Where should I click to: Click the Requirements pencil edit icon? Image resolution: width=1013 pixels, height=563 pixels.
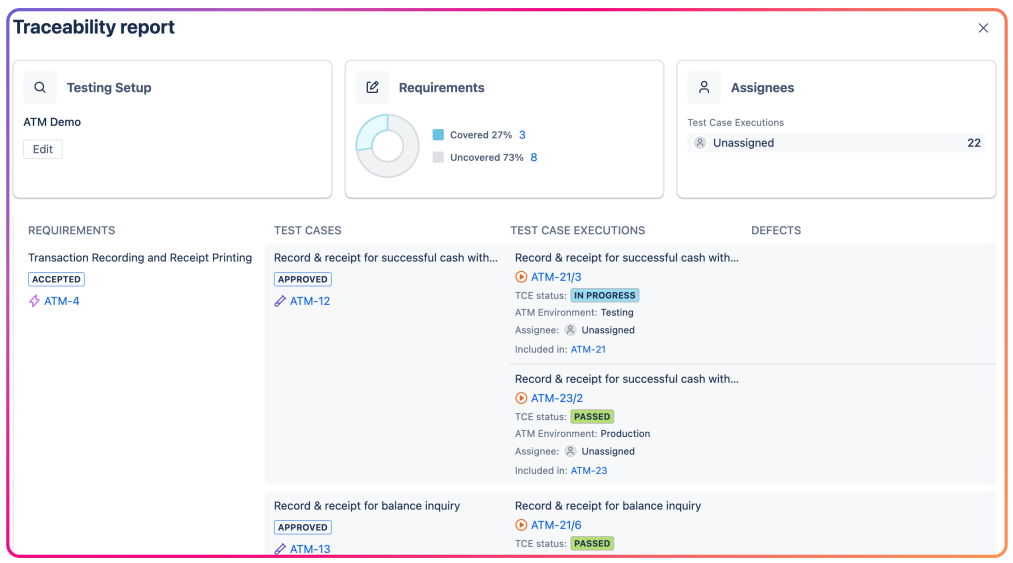click(372, 88)
